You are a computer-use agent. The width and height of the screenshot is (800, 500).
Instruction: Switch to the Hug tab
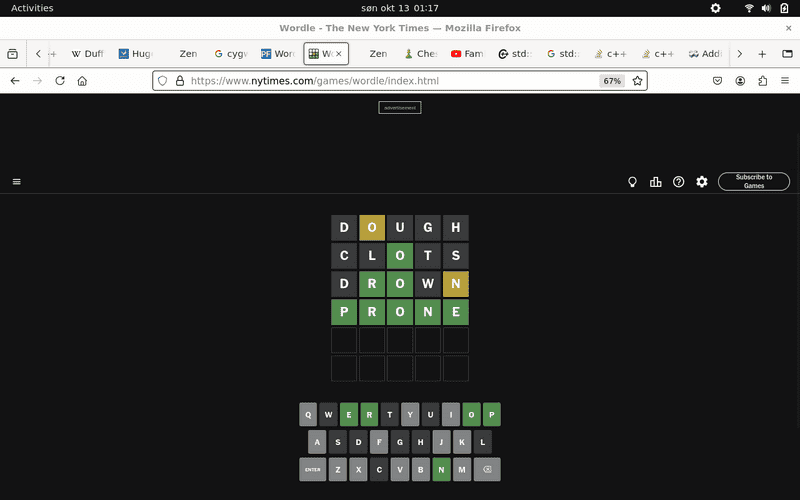136,54
